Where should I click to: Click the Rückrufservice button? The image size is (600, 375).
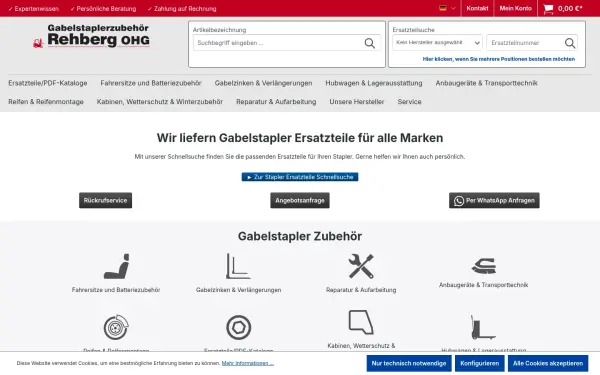pos(105,201)
